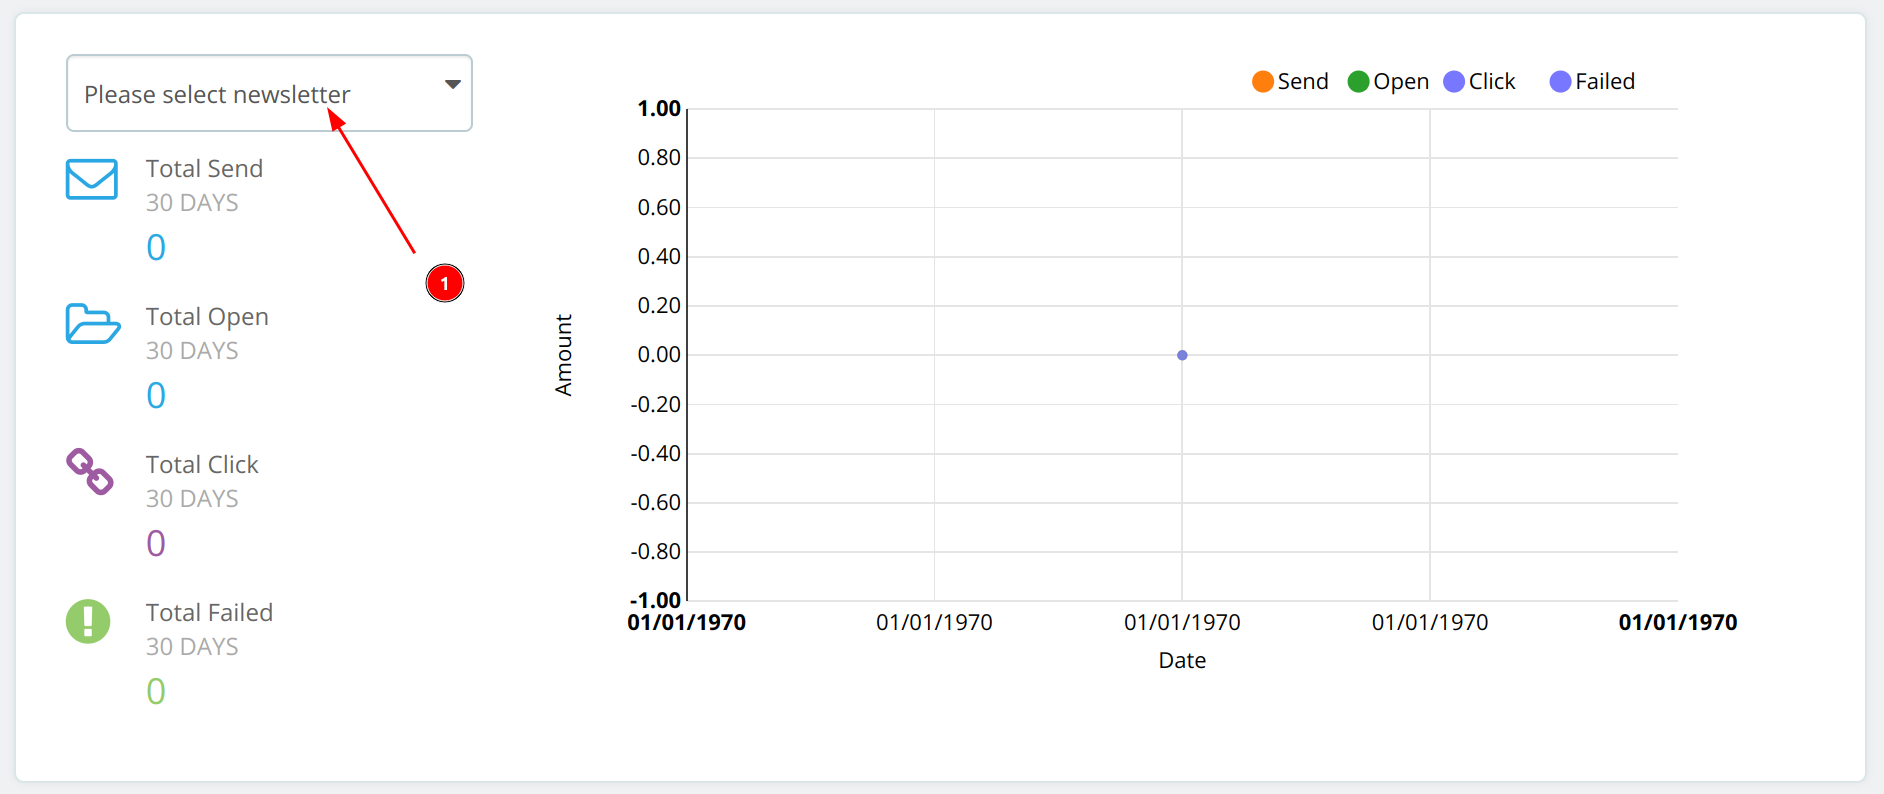Click the green Open legend dot
The width and height of the screenshot is (1884, 794).
(1358, 82)
